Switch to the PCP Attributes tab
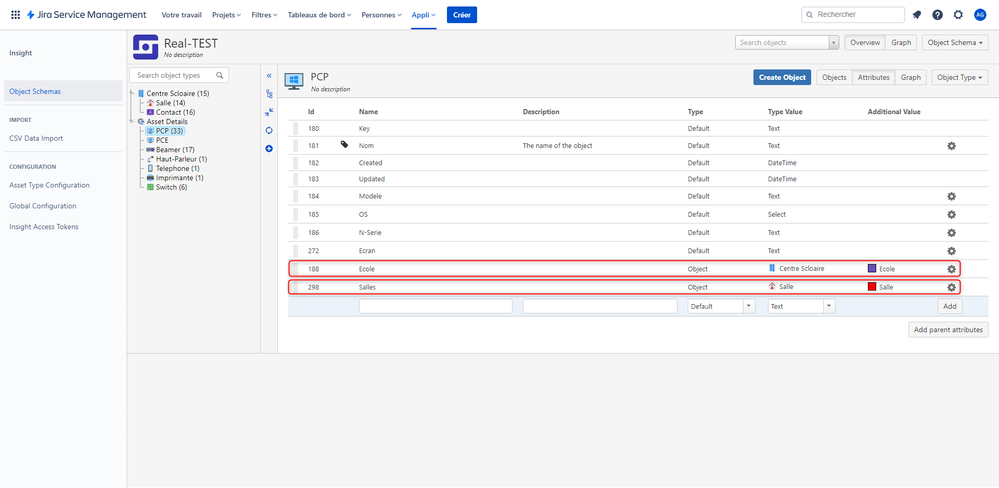Image resolution: width=999 pixels, height=488 pixels. [x=873, y=77]
